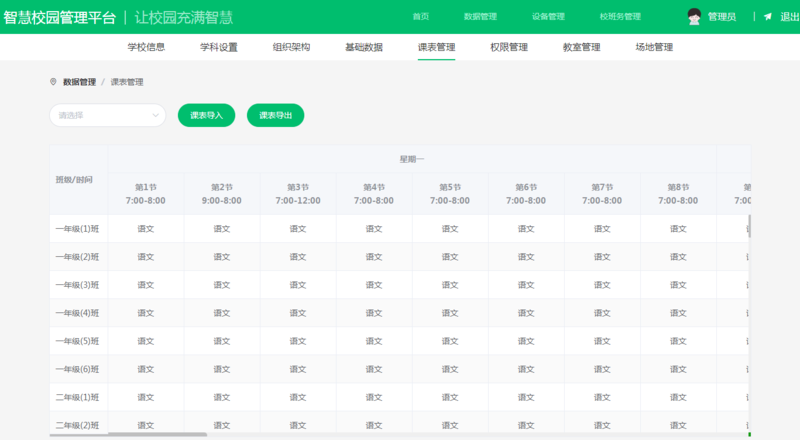Select 一年级(1)班 第1节 语文 cell

click(x=145, y=229)
